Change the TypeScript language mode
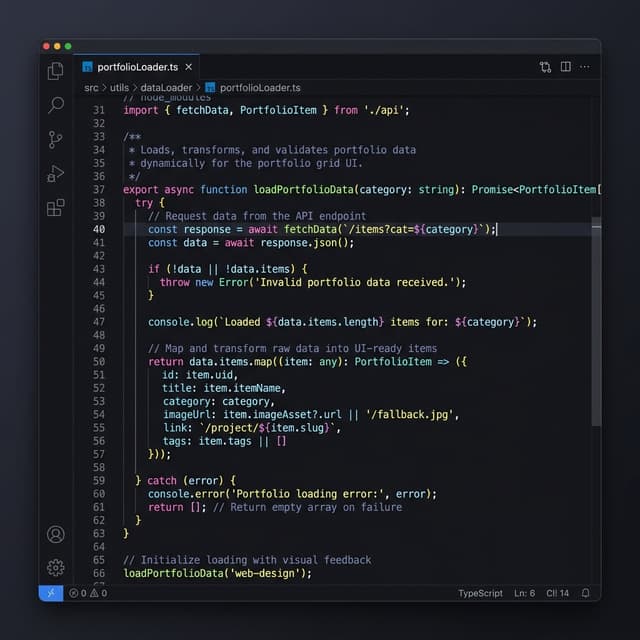This screenshot has width=640, height=640. 480,593
